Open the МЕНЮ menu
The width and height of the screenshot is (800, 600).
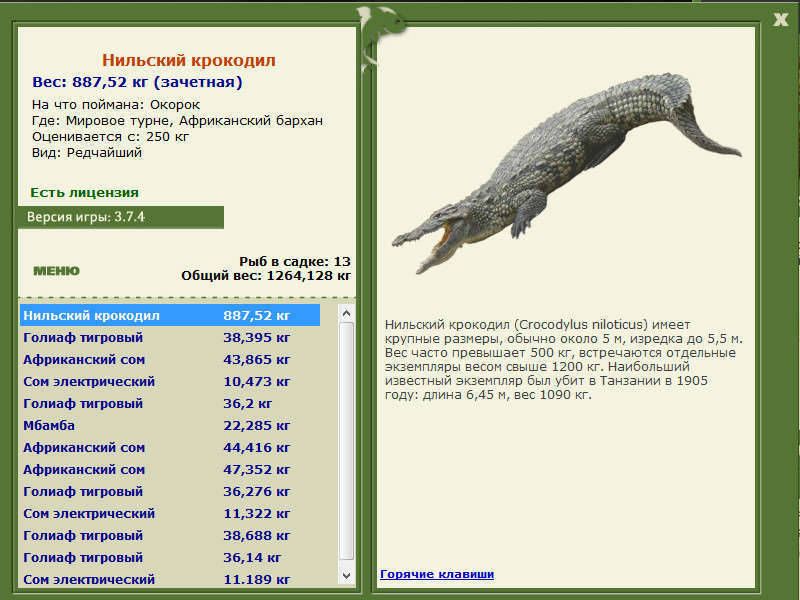tap(56, 271)
